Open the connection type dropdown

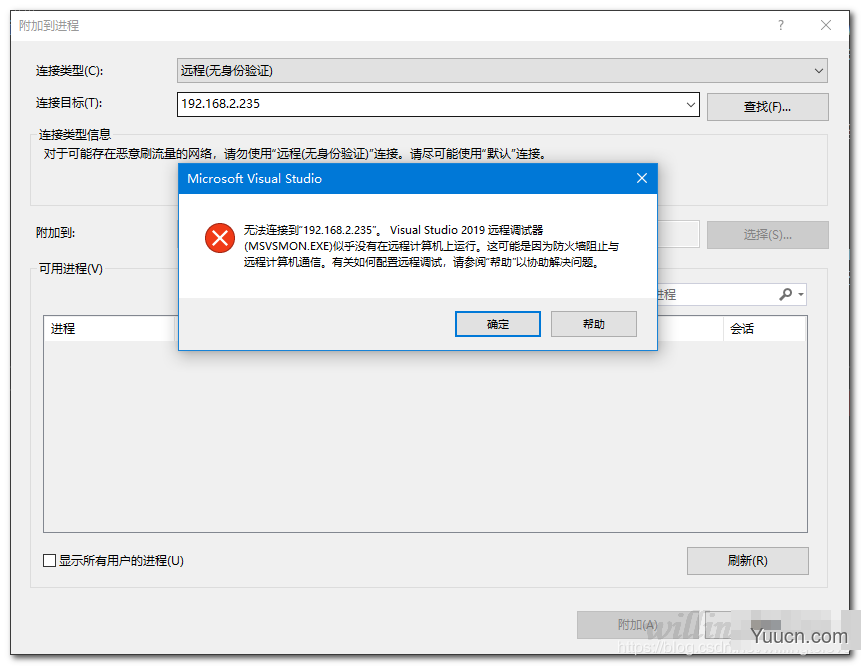(502, 71)
